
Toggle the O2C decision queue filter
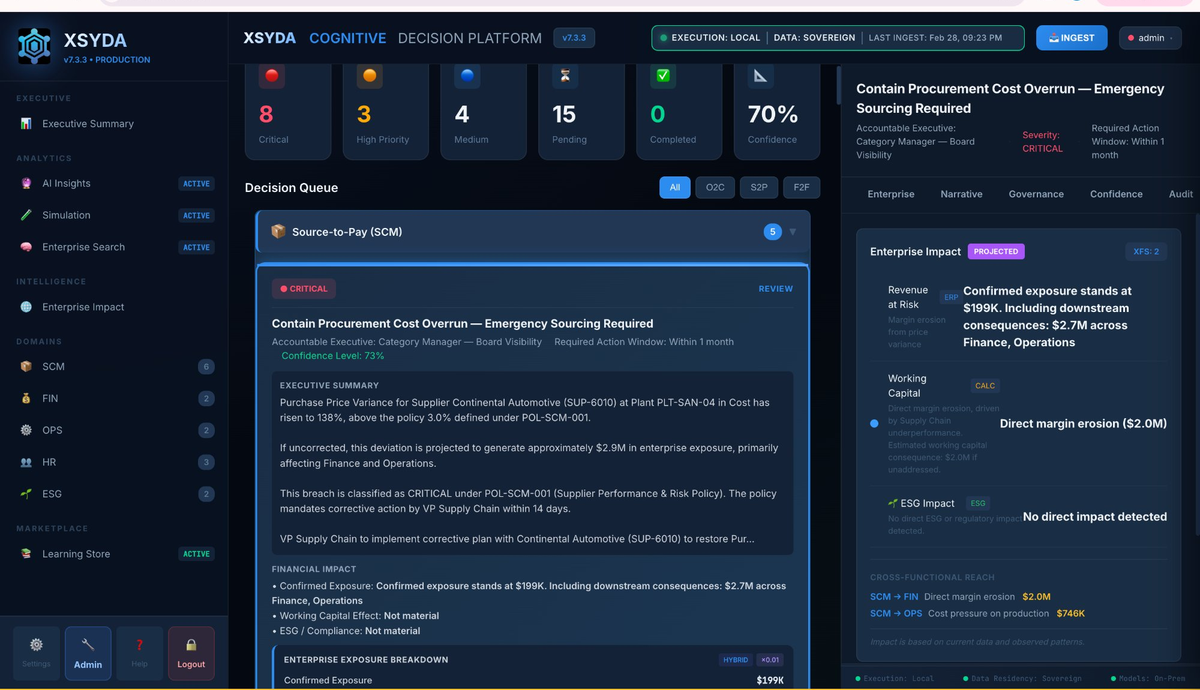[x=714, y=187]
